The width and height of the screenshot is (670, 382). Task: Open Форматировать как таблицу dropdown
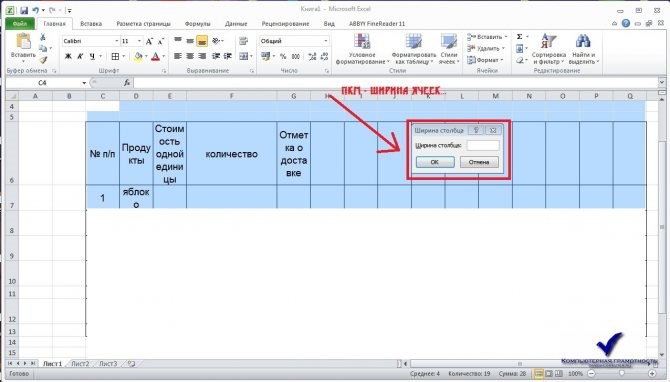[414, 49]
